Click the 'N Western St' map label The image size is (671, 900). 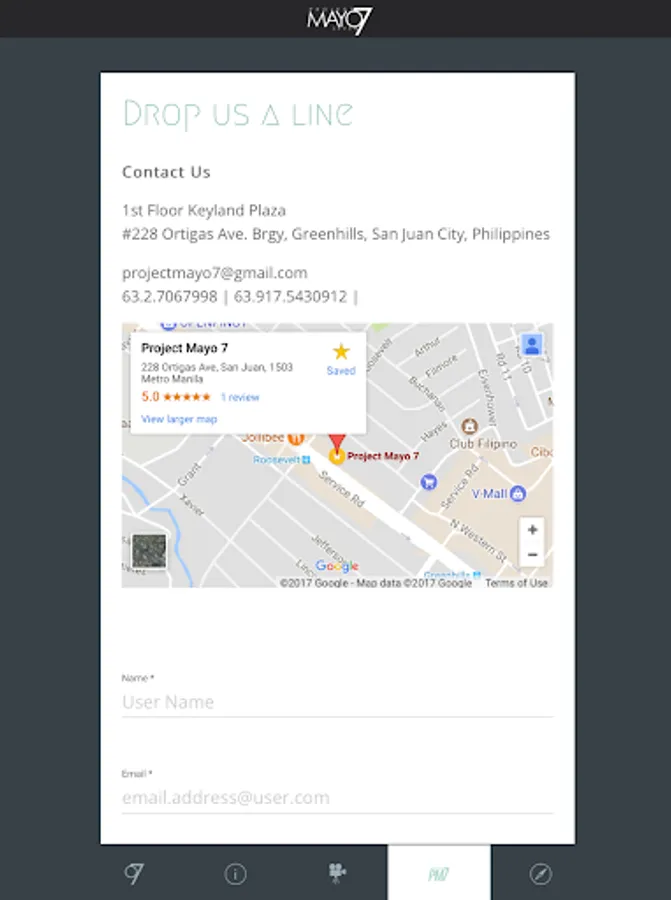click(478, 541)
